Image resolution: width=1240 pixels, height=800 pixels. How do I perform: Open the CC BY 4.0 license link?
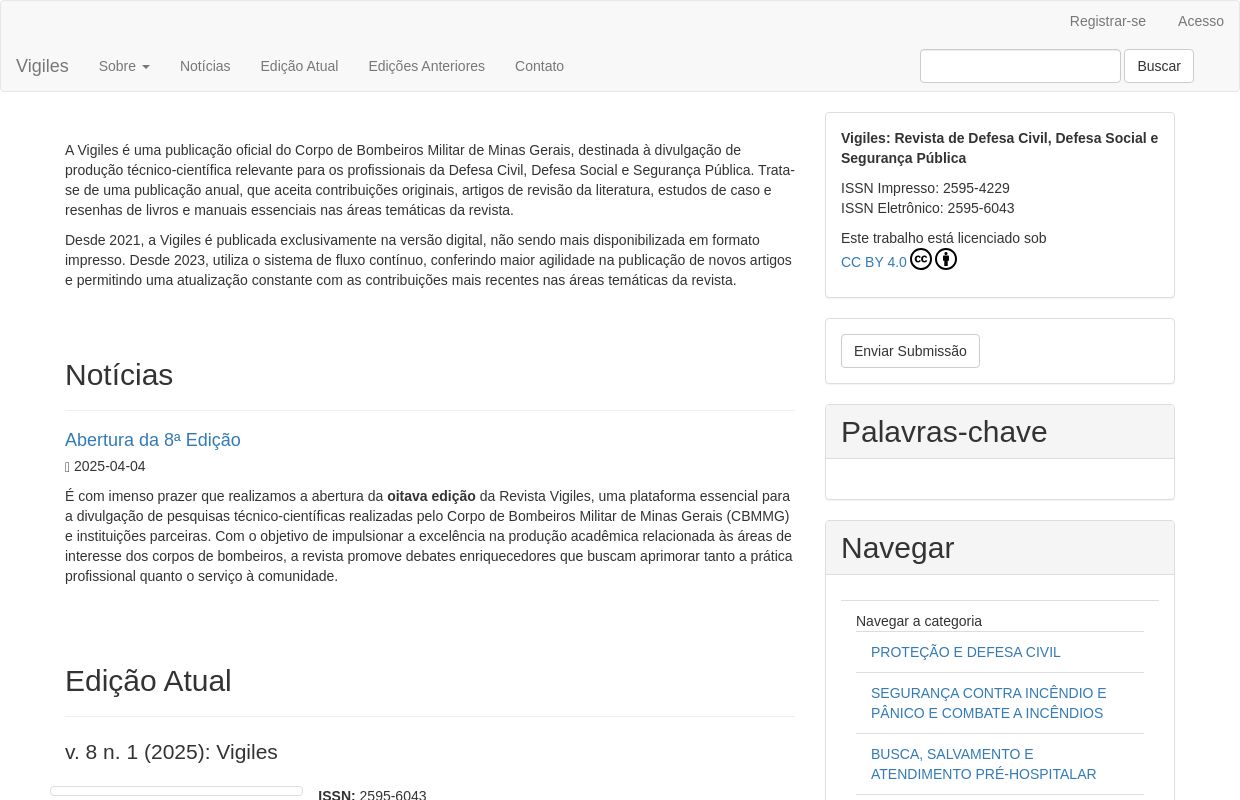[873, 262]
